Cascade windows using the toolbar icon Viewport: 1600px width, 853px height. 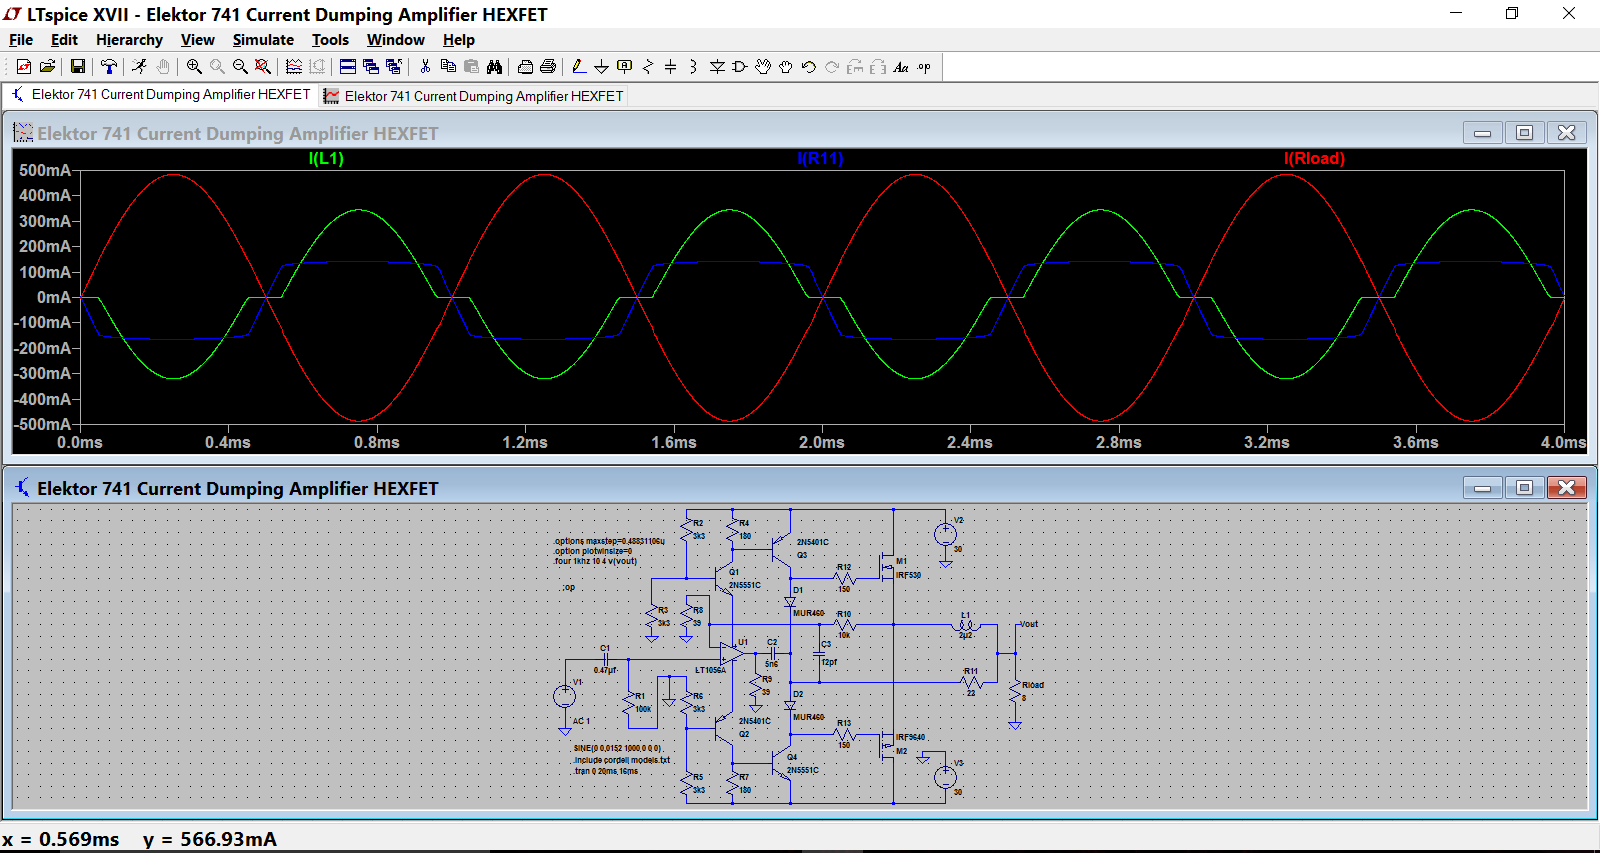(371, 67)
